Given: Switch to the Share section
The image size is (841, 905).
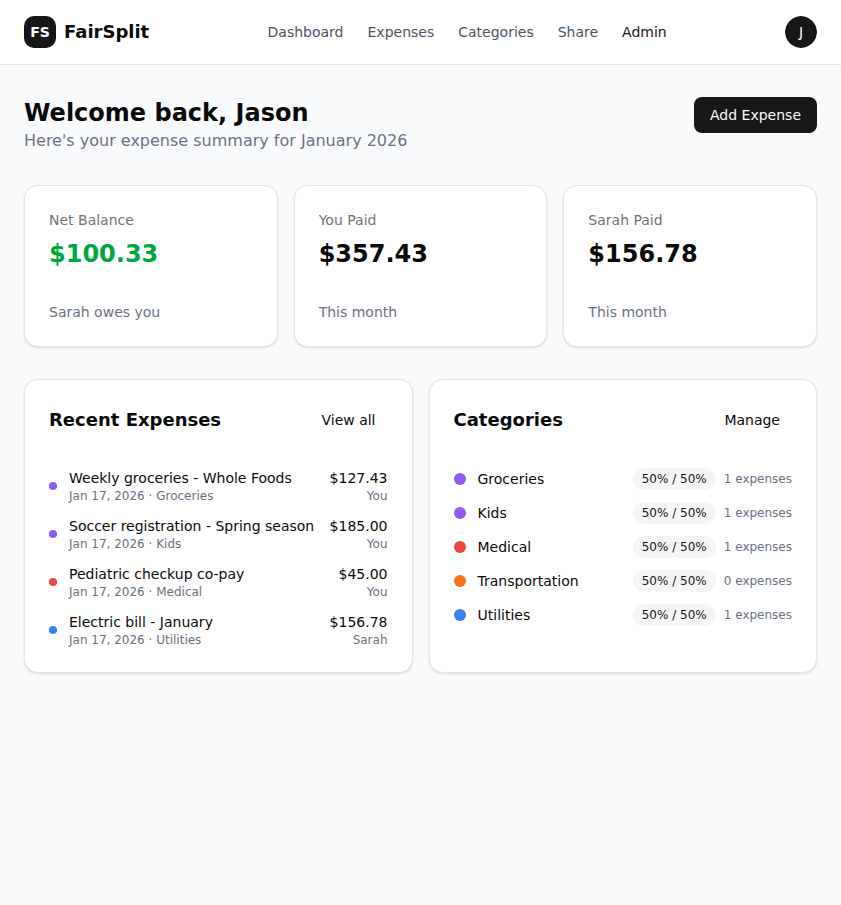Looking at the screenshot, I should tap(578, 32).
